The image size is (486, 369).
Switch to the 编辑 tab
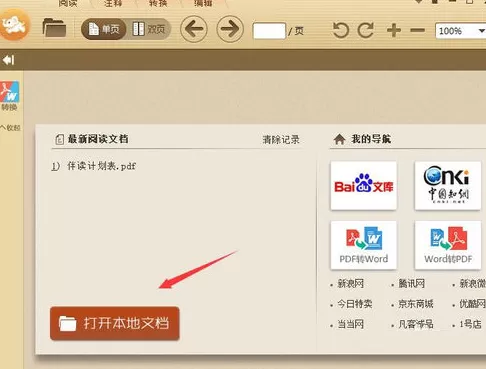click(x=203, y=3)
